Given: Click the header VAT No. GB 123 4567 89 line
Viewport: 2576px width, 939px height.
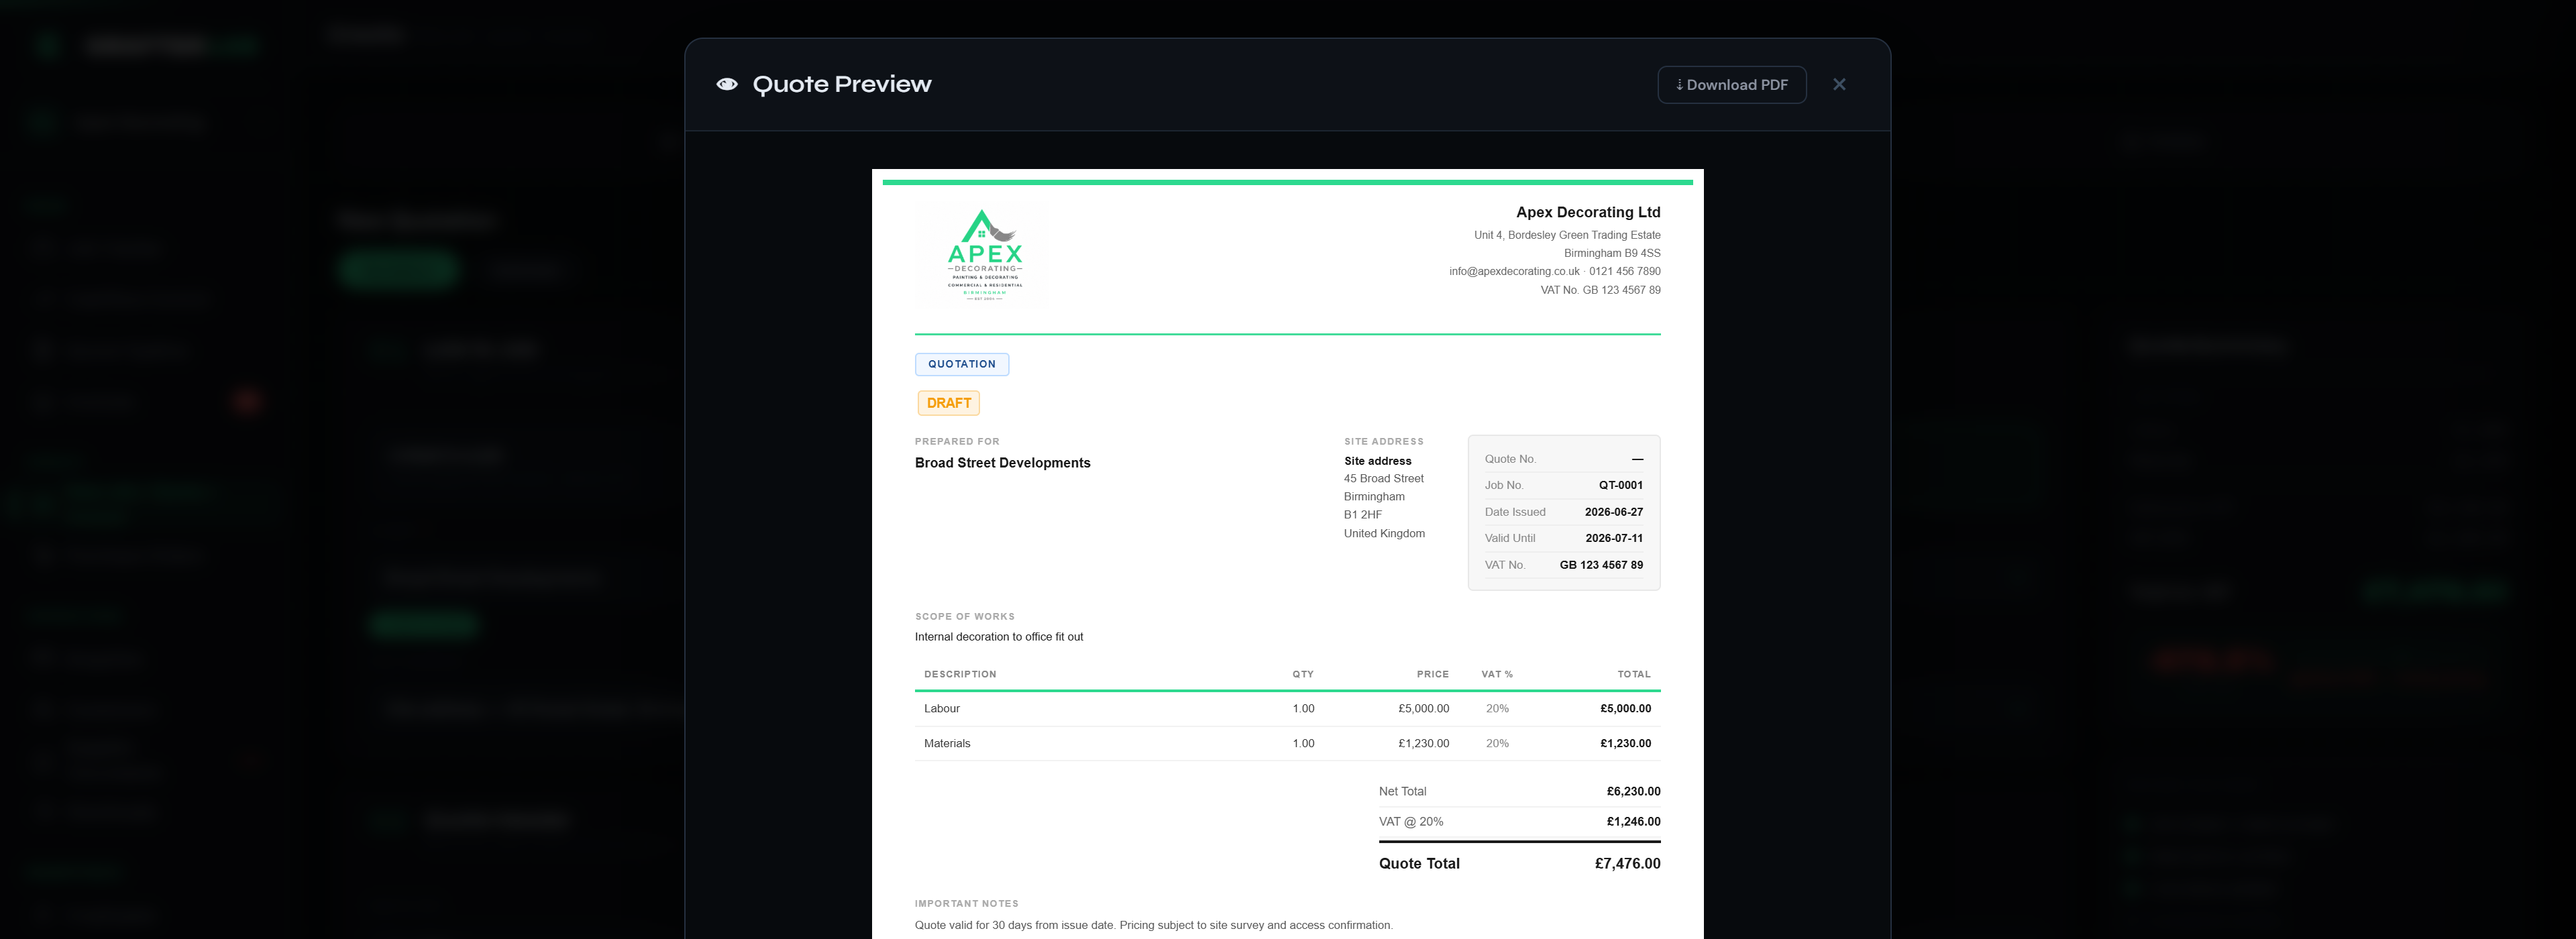Looking at the screenshot, I should 1600,290.
